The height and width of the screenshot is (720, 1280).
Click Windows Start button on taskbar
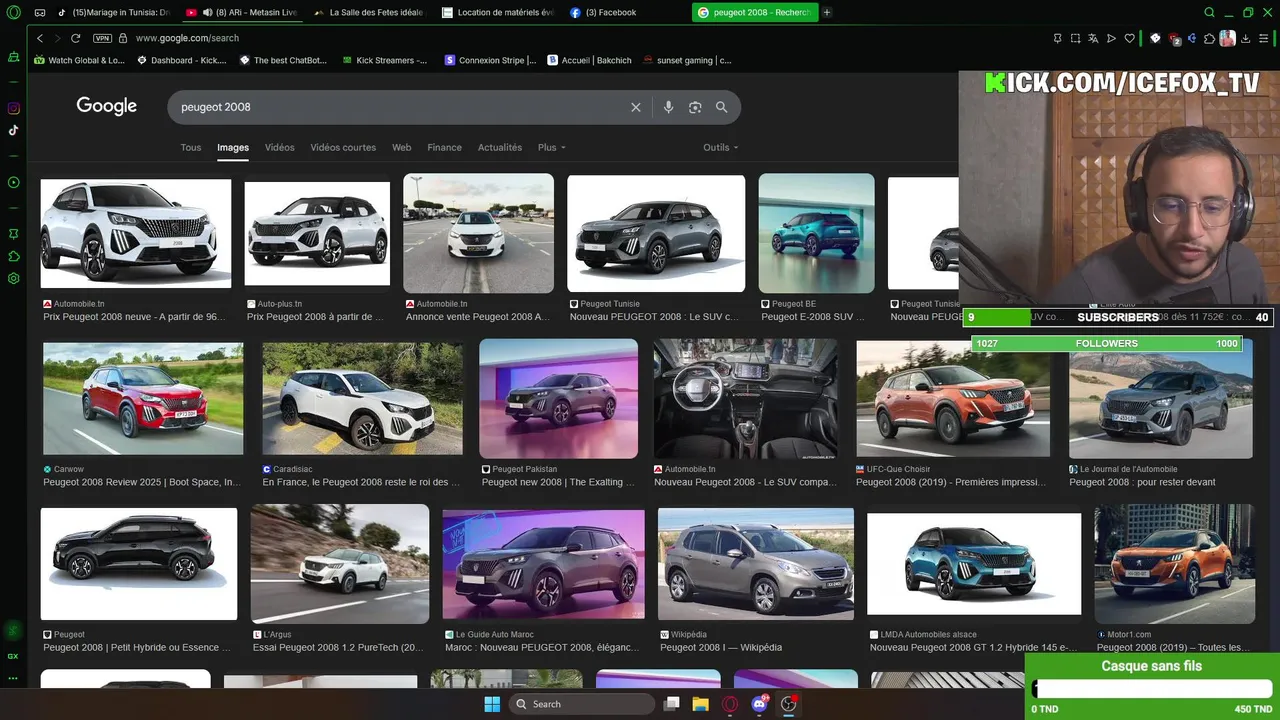[x=492, y=704]
